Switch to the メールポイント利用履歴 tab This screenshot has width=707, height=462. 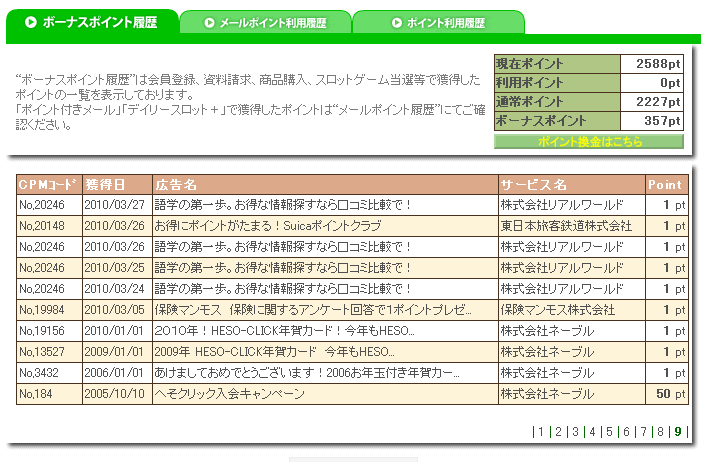(266, 23)
